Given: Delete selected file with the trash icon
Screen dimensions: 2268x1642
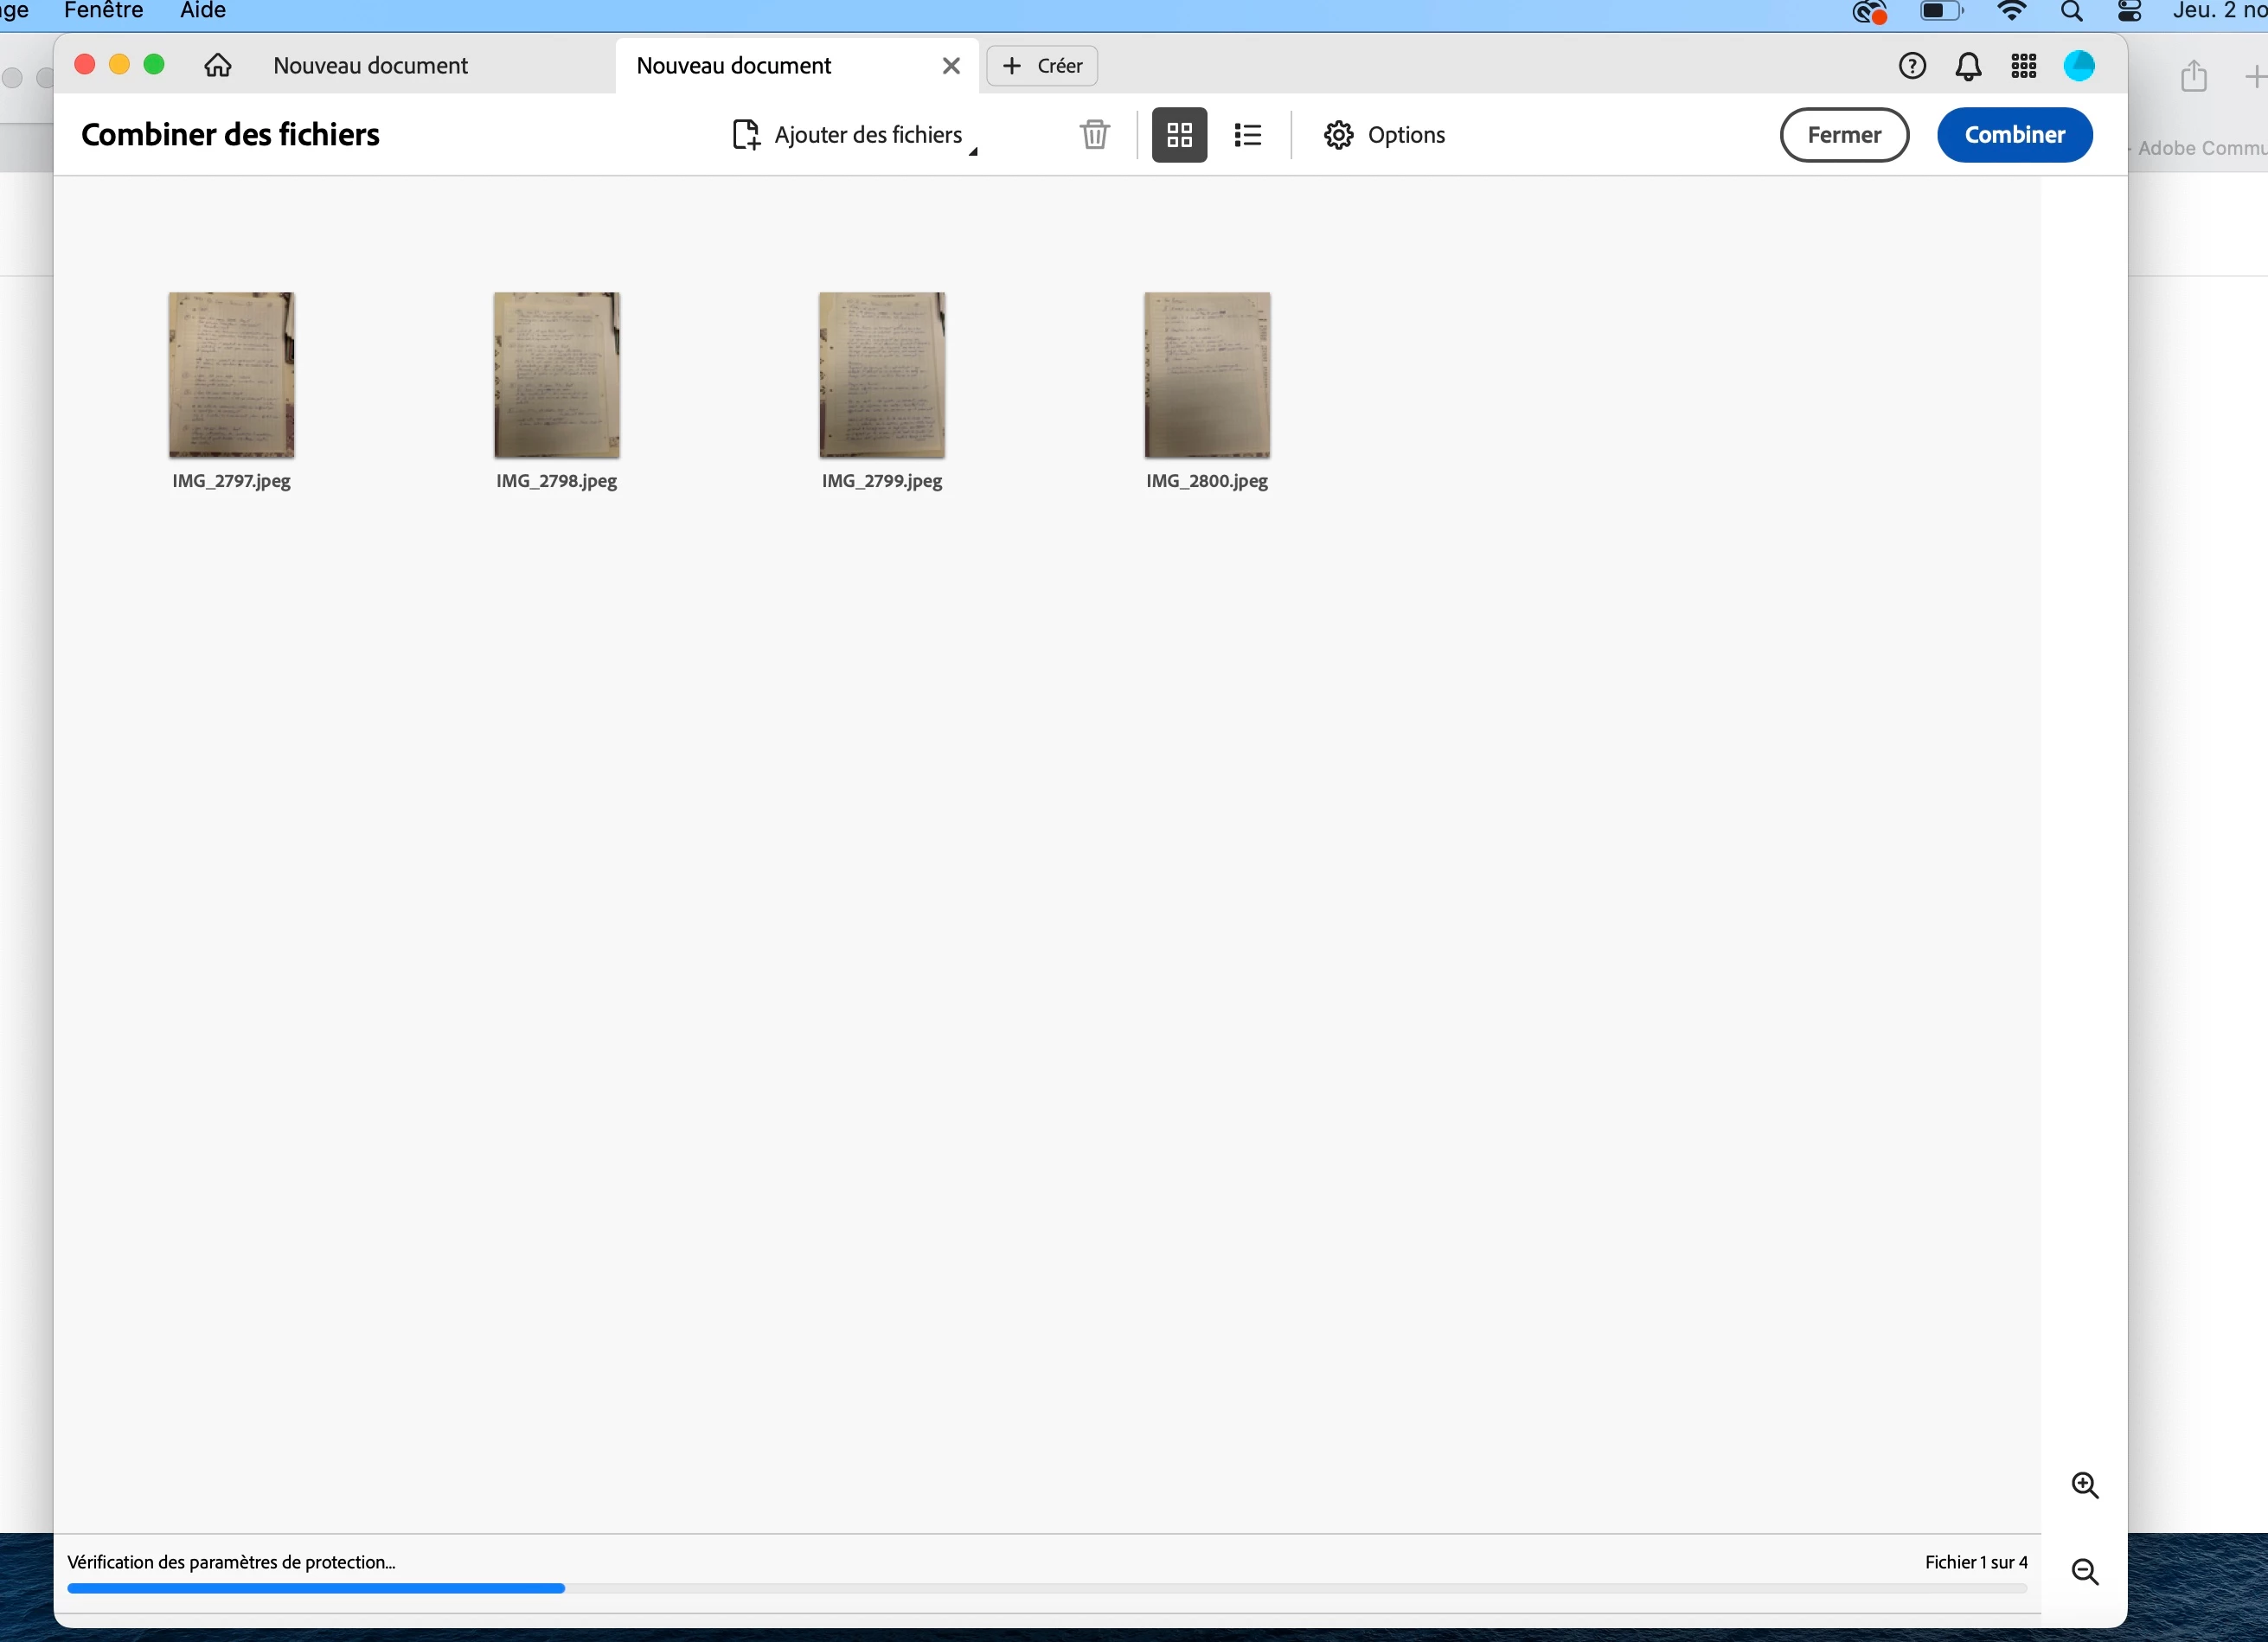Looking at the screenshot, I should click(x=1094, y=135).
